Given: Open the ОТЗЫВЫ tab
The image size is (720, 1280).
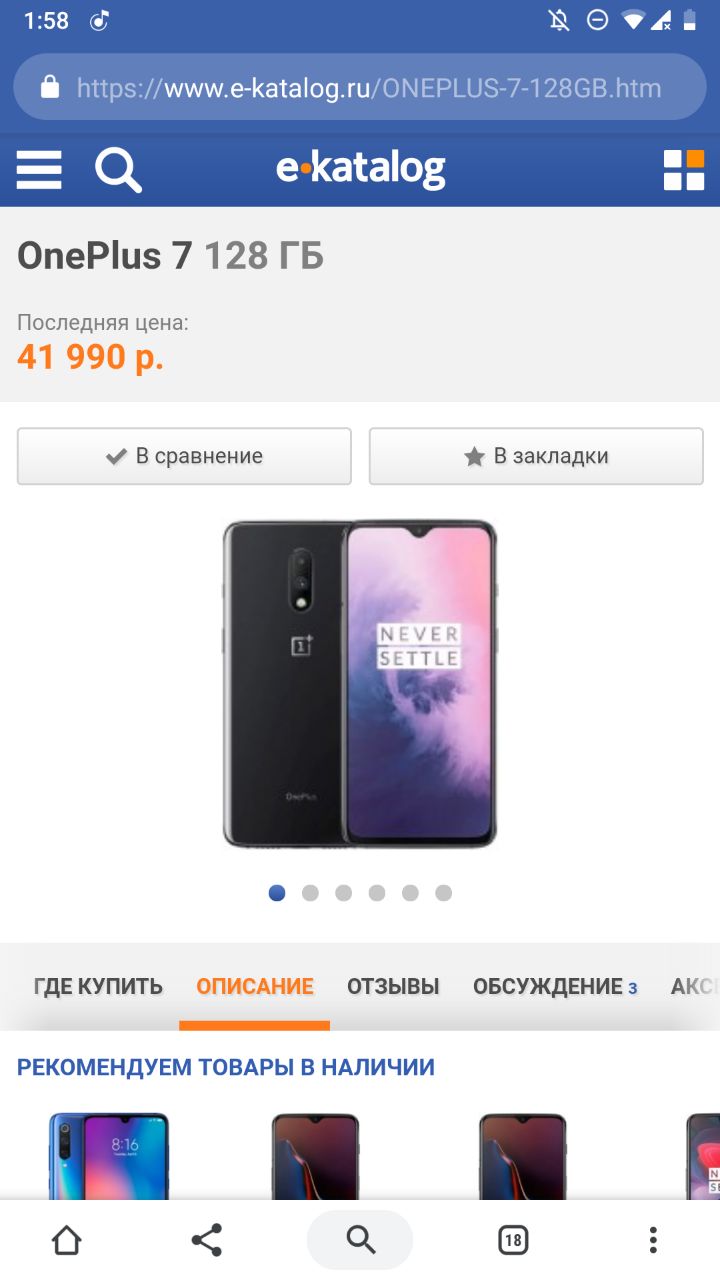Looking at the screenshot, I should (393, 987).
